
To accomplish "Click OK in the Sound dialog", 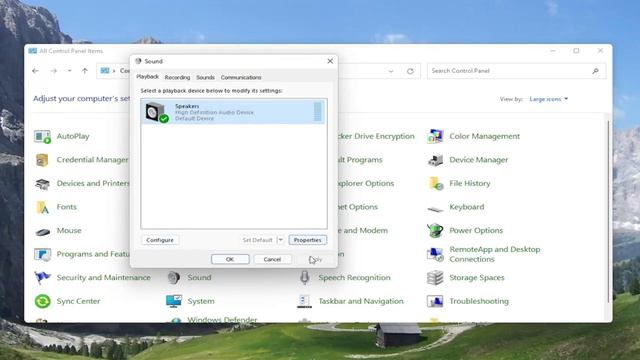I will tap(230, 259).
